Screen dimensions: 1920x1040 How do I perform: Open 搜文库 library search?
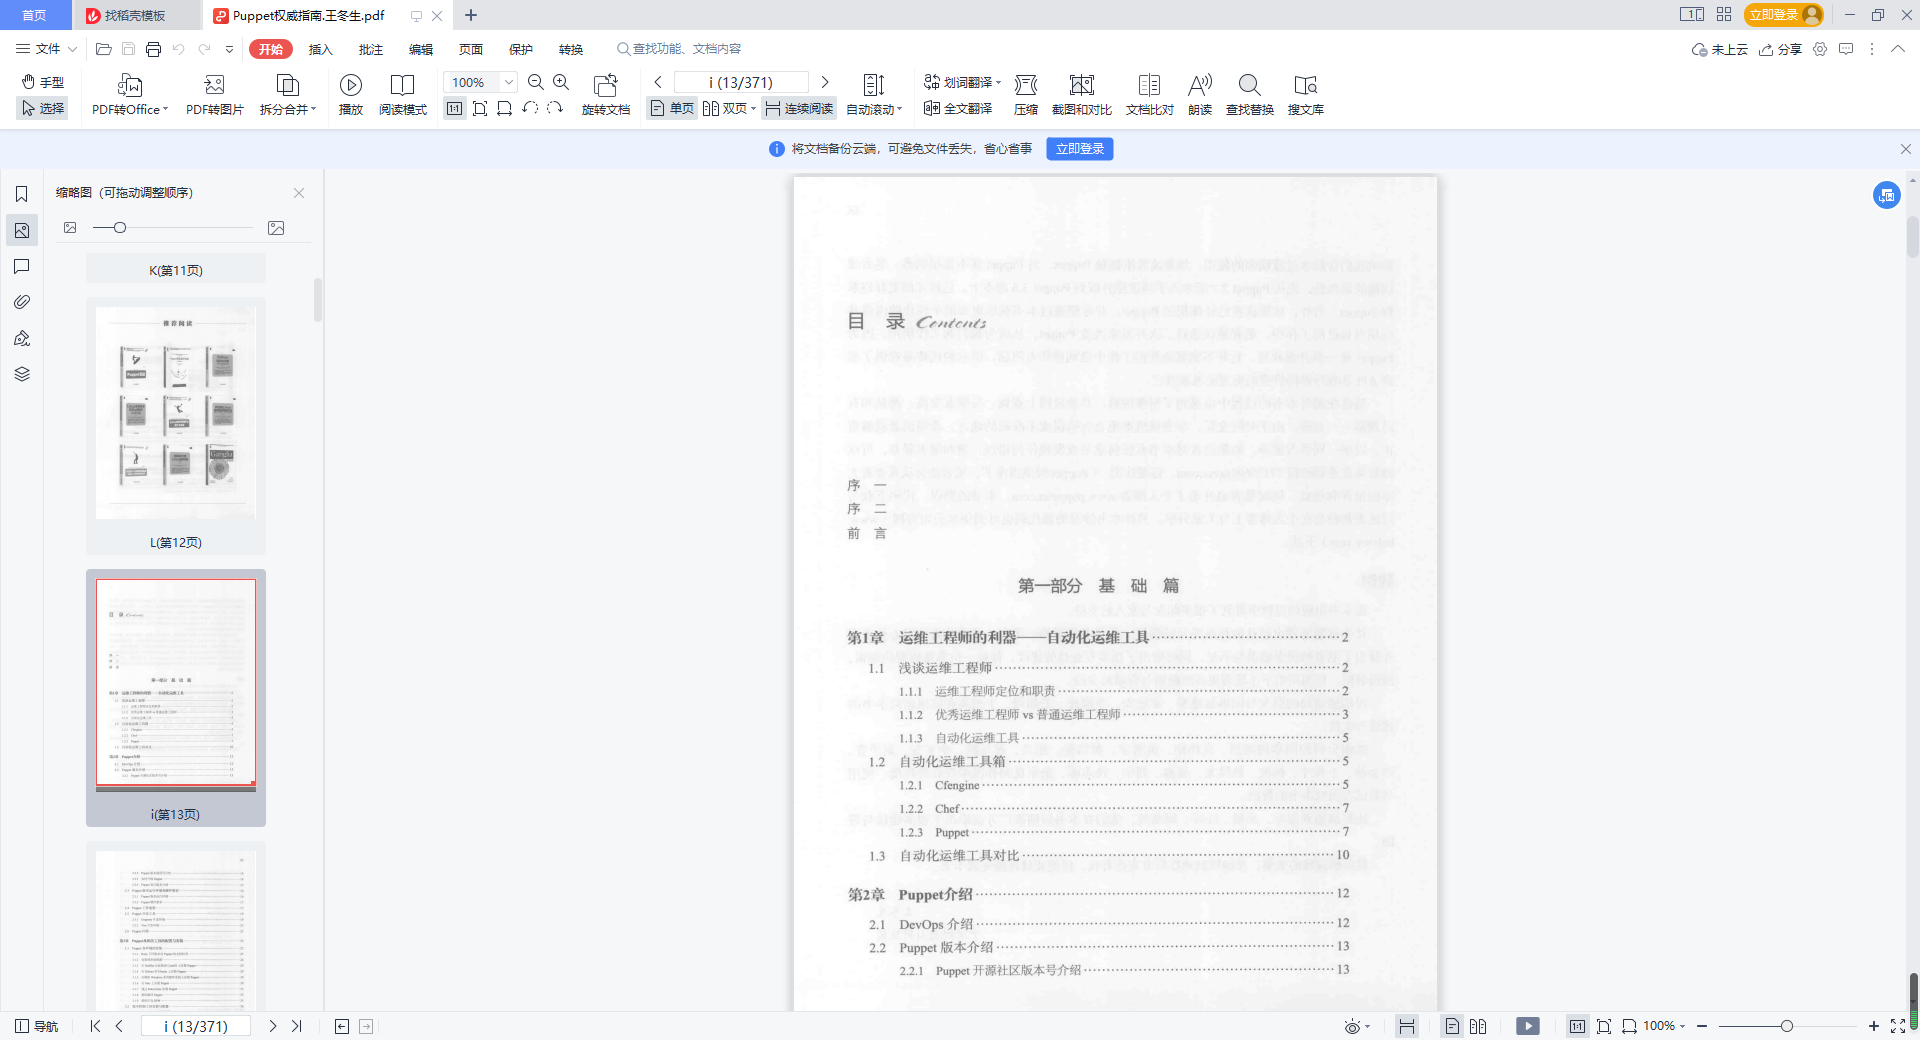tap(1306, 95)
